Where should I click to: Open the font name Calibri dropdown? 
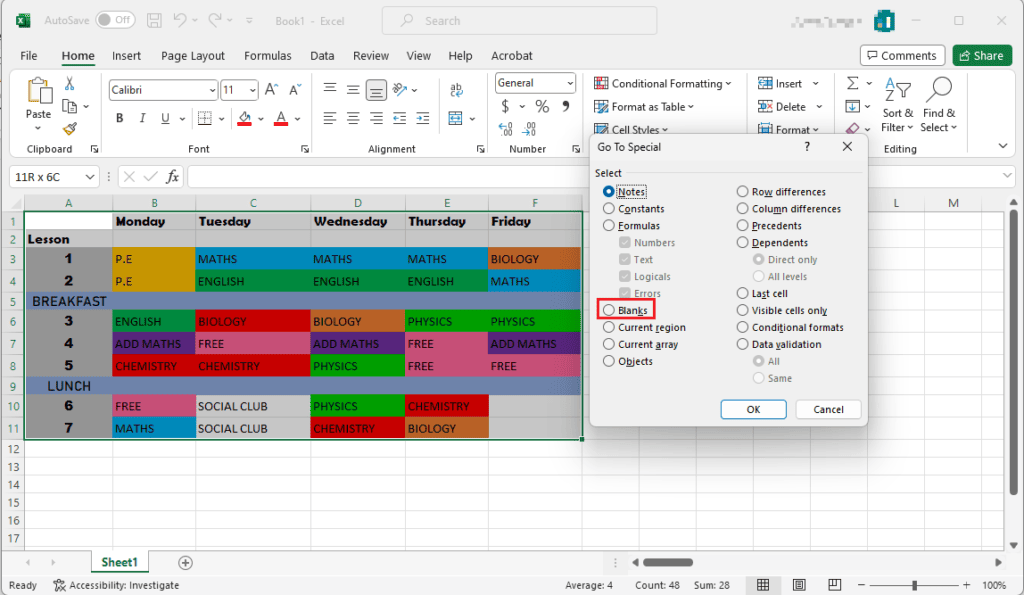click(212, 90)
